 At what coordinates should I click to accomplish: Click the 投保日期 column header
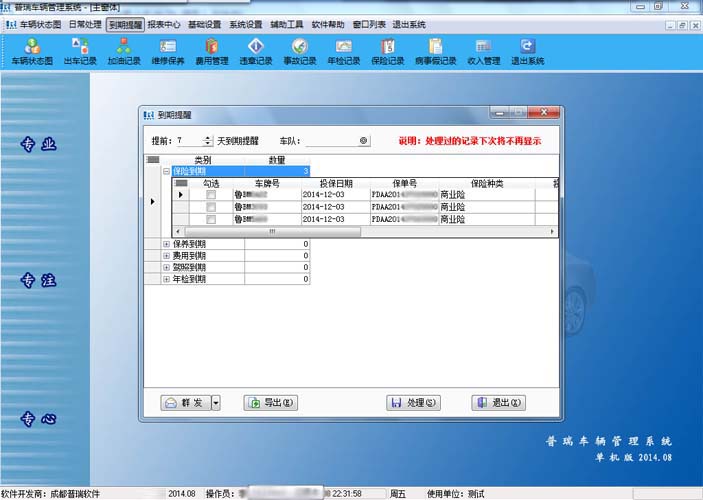(336, 183)
